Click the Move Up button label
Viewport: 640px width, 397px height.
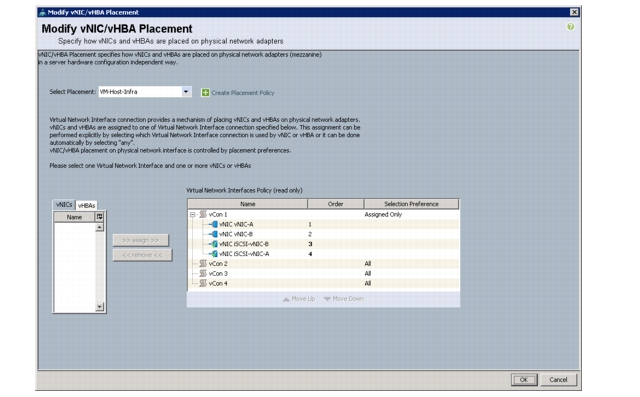[303, 299]
